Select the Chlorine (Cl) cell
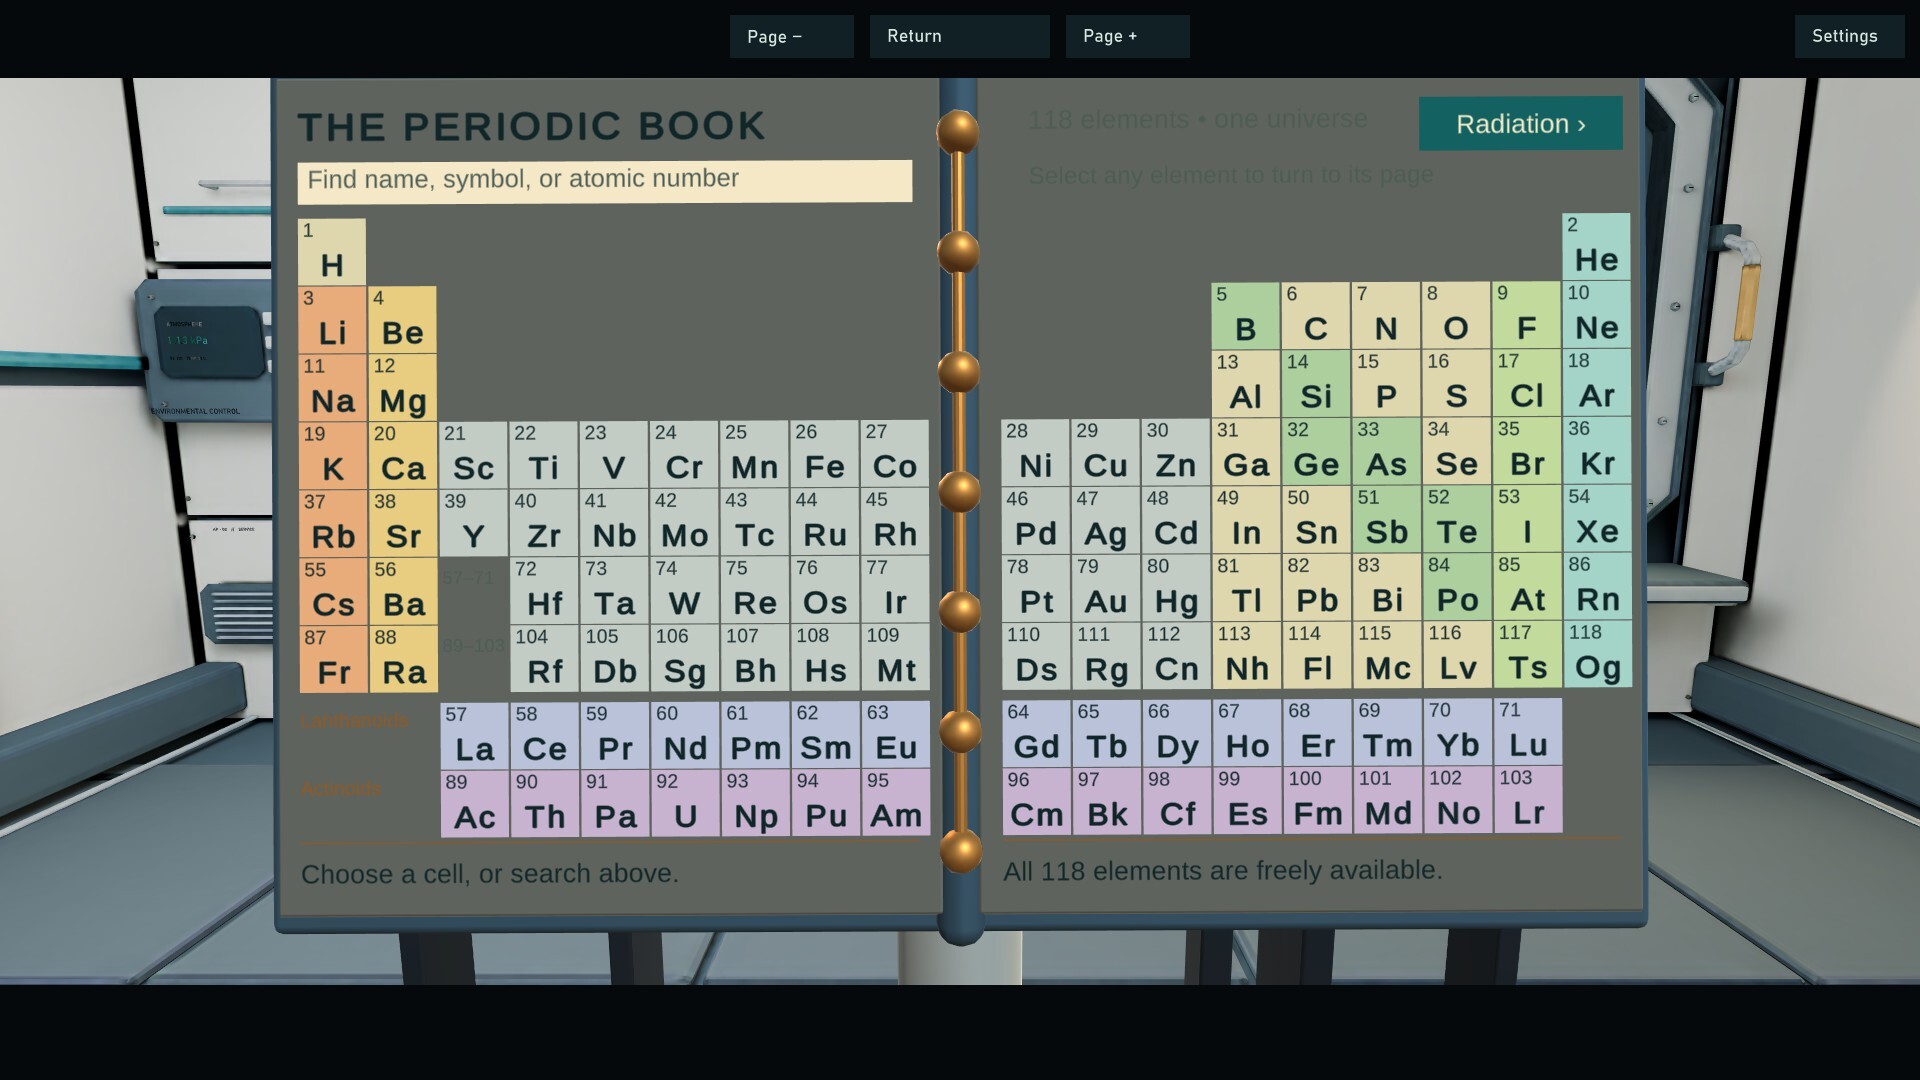This screenshot has width=1920, height=1080. pos(1526,383)
